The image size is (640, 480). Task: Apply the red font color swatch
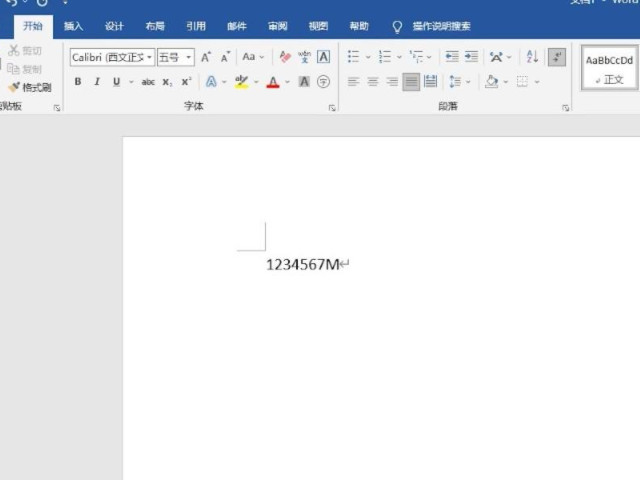pyautogui.click(x=273, y=82)
